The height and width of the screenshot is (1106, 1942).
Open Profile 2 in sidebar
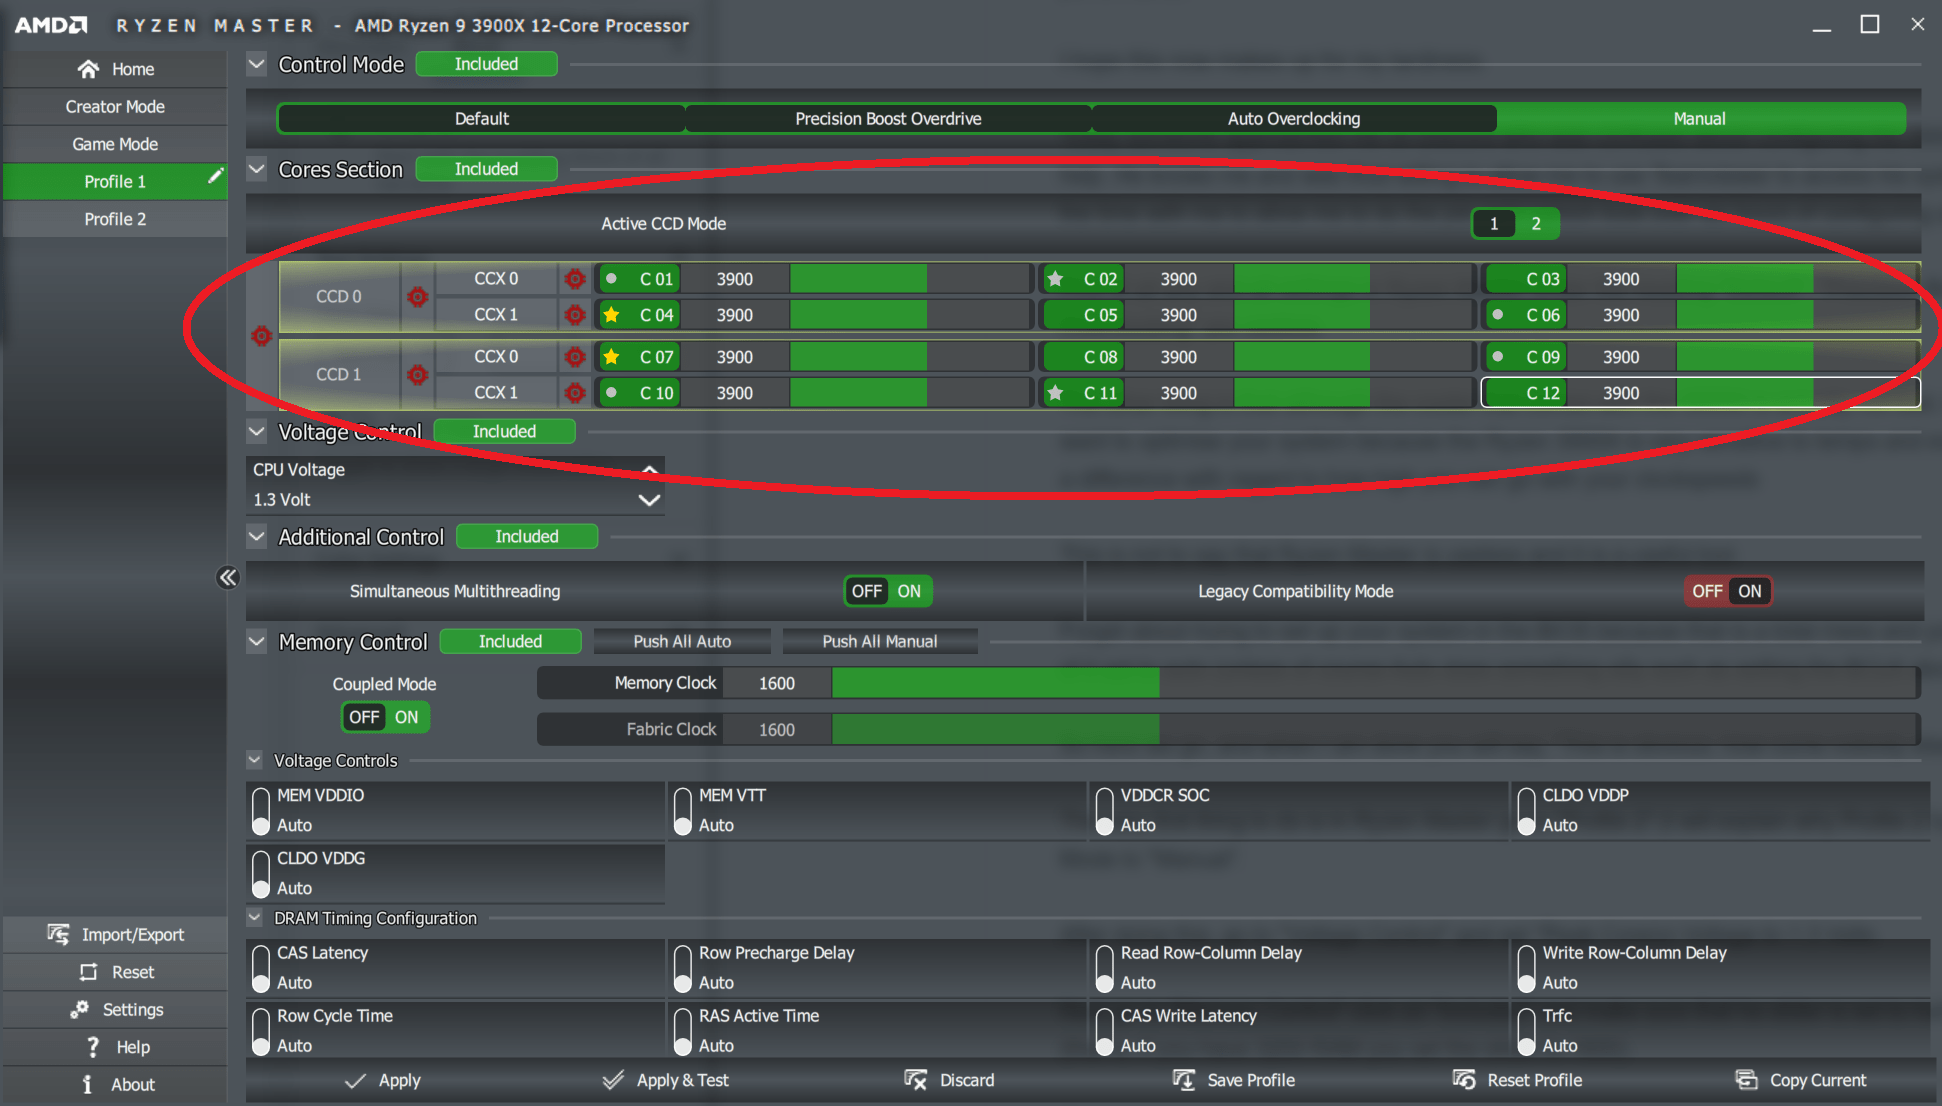[115, 219]
